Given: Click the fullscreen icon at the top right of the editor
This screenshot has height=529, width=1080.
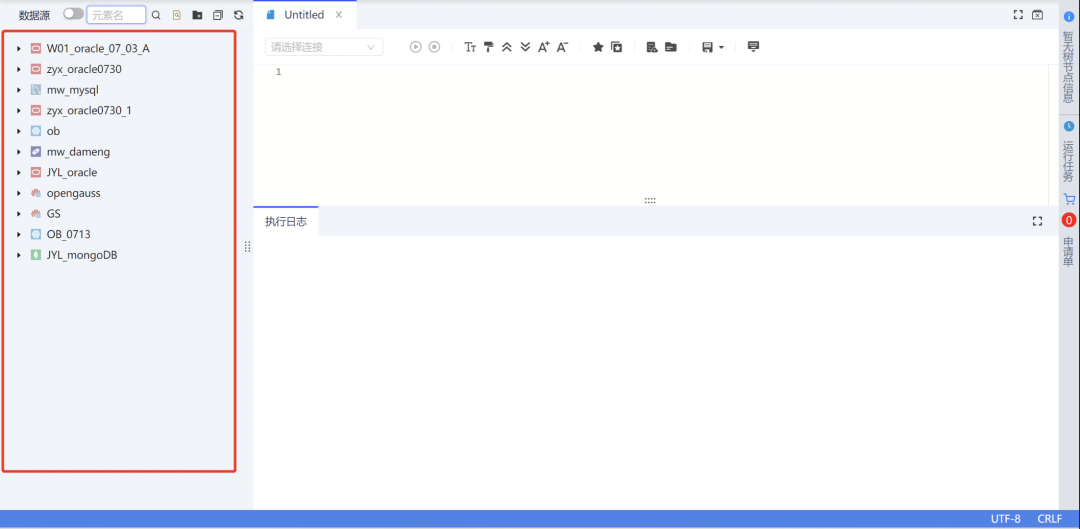Looking at the screenshot, I should coord(1018,14).
